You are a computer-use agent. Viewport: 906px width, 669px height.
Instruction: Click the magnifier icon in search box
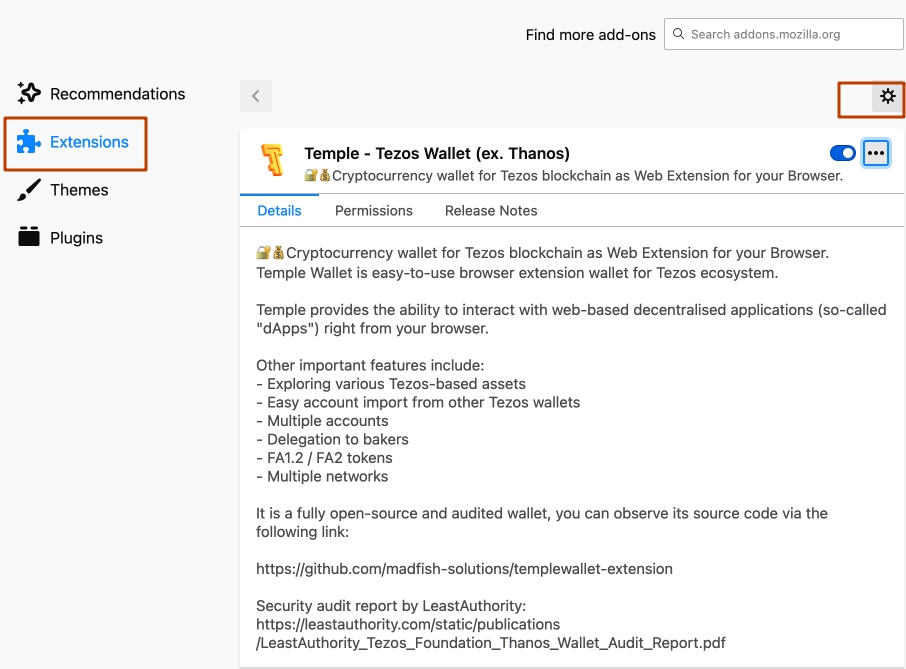coord(678,34)
